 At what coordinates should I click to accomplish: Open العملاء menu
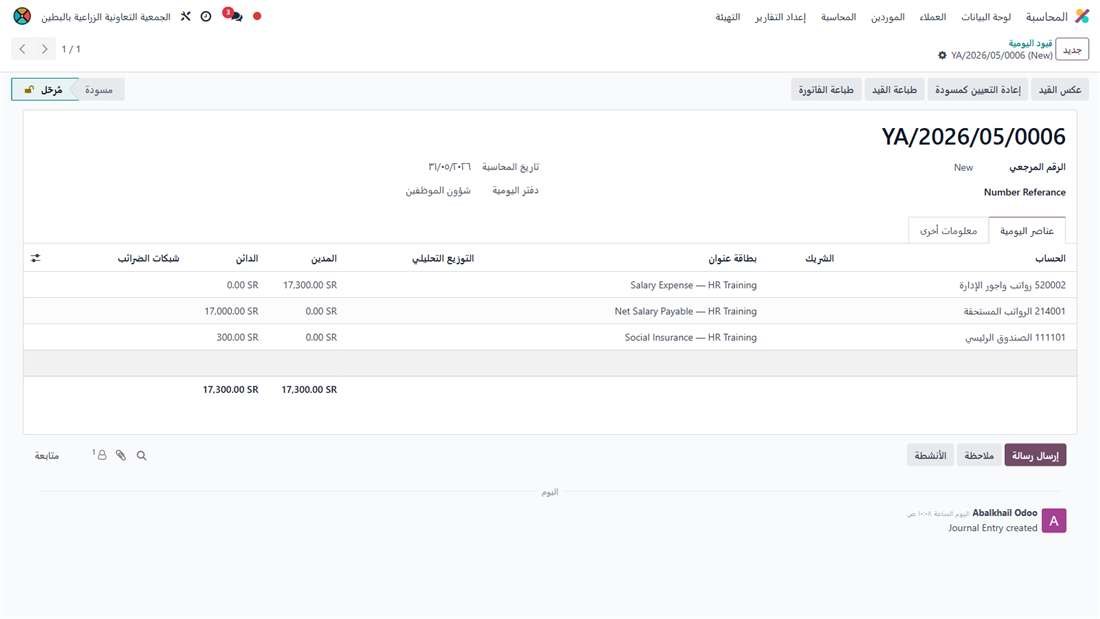(932, 17)
